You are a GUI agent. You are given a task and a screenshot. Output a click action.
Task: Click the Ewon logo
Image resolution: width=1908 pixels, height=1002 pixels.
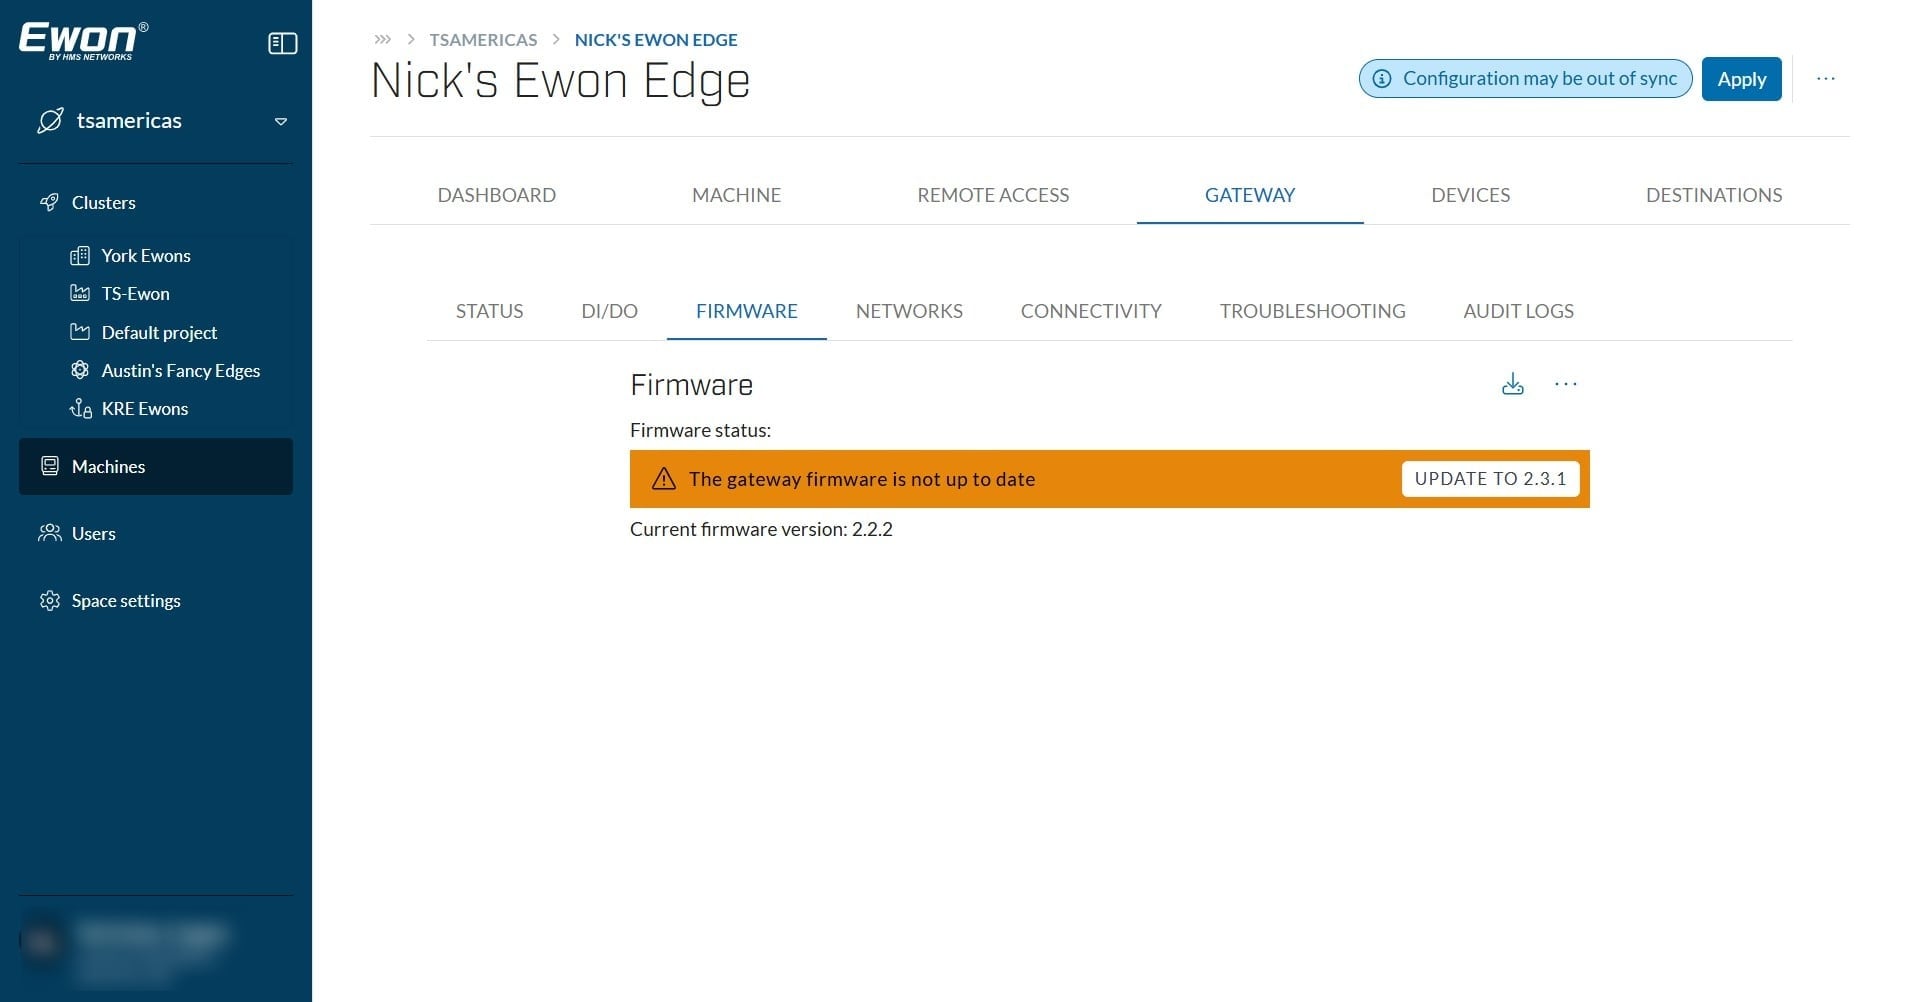coord(83,41)
